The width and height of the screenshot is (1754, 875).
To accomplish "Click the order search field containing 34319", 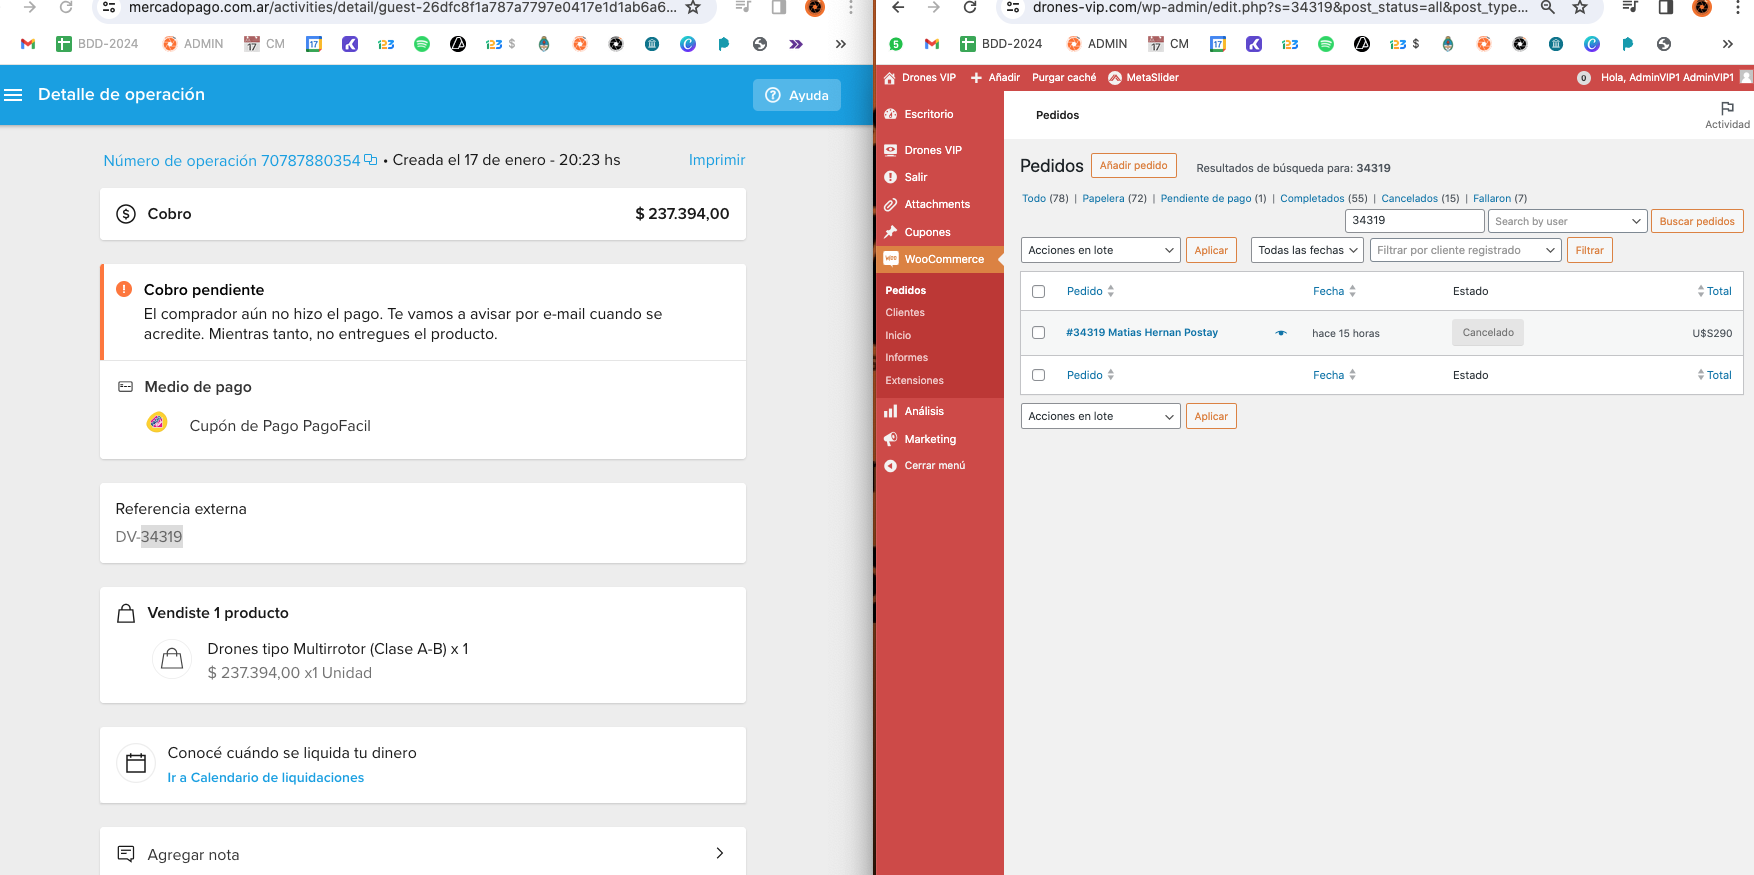I will (x=1413, y=221).
